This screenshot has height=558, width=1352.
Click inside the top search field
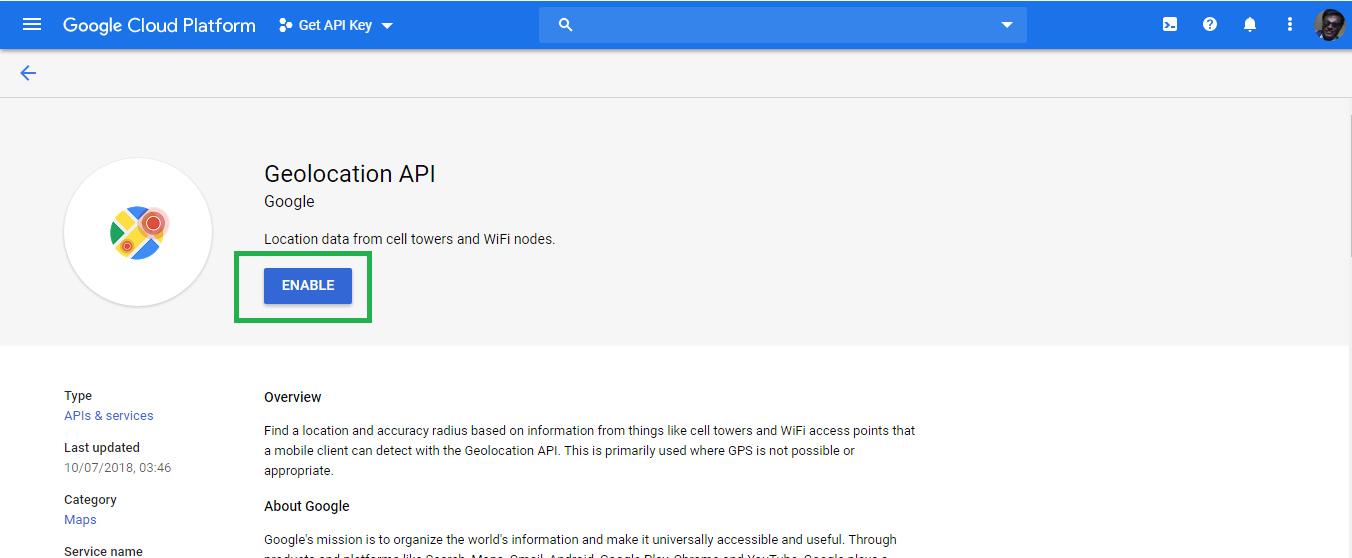coord(782,25)
